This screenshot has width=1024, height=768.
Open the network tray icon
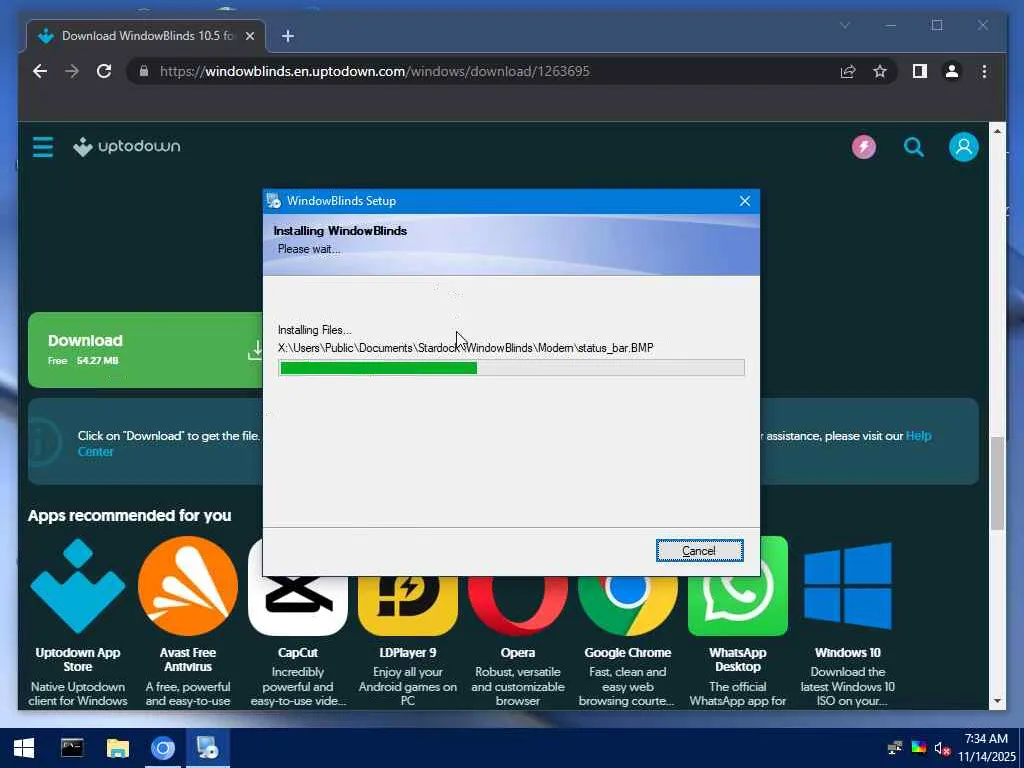(x=894, y=748)
